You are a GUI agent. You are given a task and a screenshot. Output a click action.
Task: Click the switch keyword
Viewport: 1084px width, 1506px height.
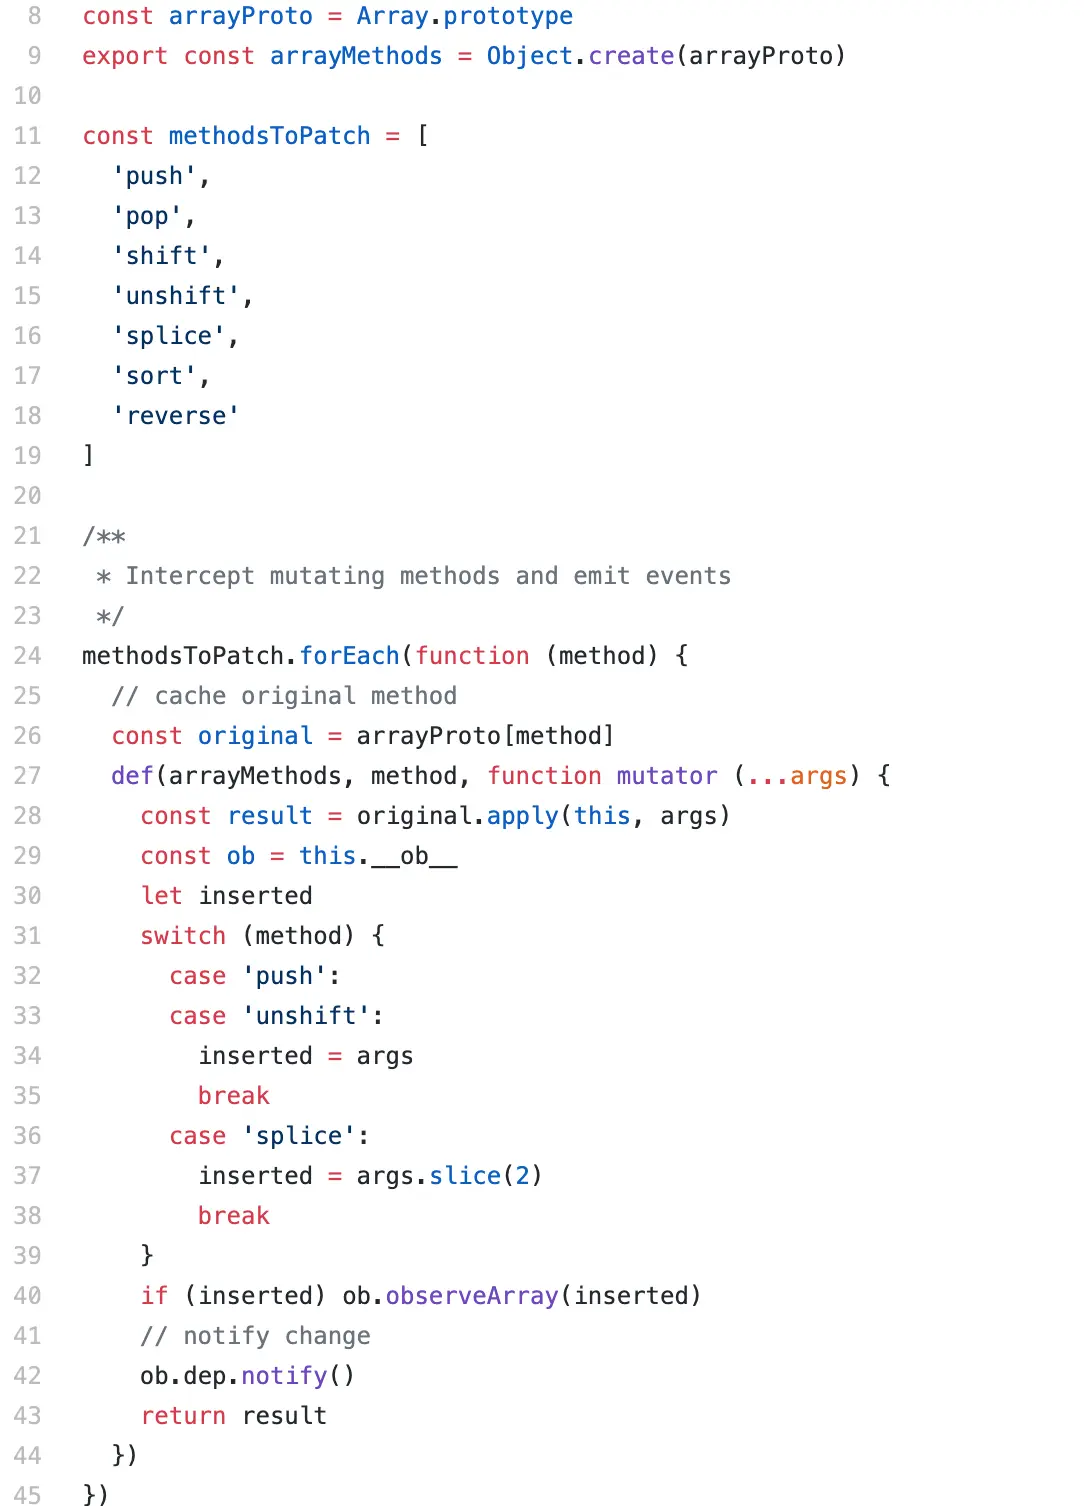[x=183, y=936]
